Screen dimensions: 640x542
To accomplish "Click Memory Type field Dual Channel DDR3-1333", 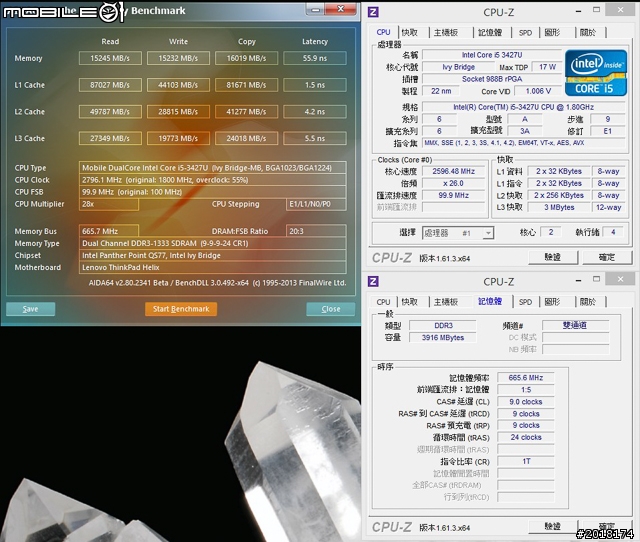I will tap(213, 243).
